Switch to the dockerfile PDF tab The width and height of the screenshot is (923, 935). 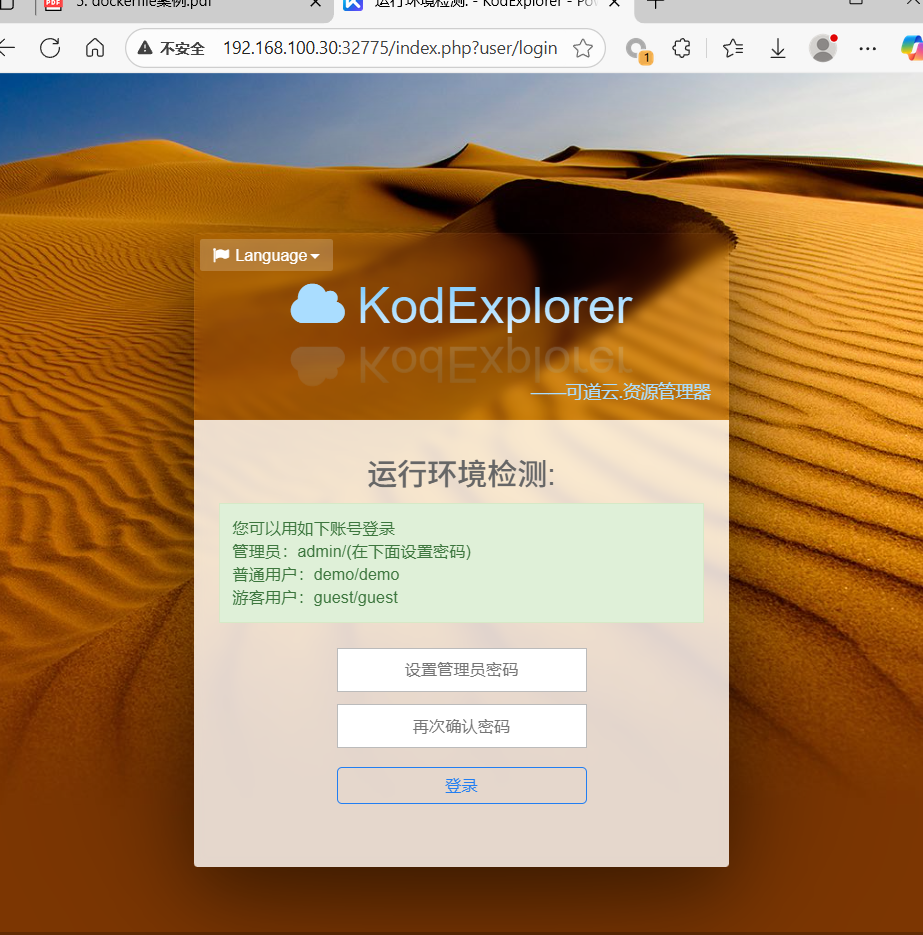point(179,5)
